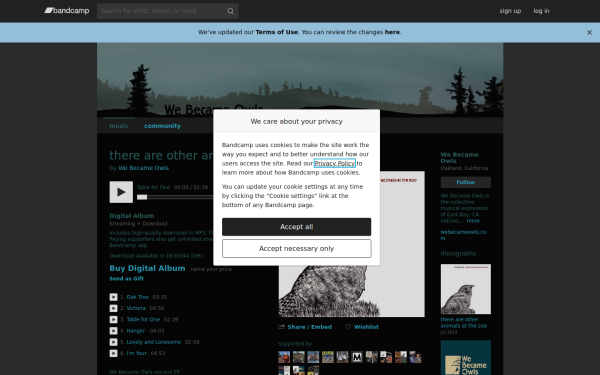Play track 5 Lovely and Lonesome
The image size is (600, 375).
coord(113,342)
